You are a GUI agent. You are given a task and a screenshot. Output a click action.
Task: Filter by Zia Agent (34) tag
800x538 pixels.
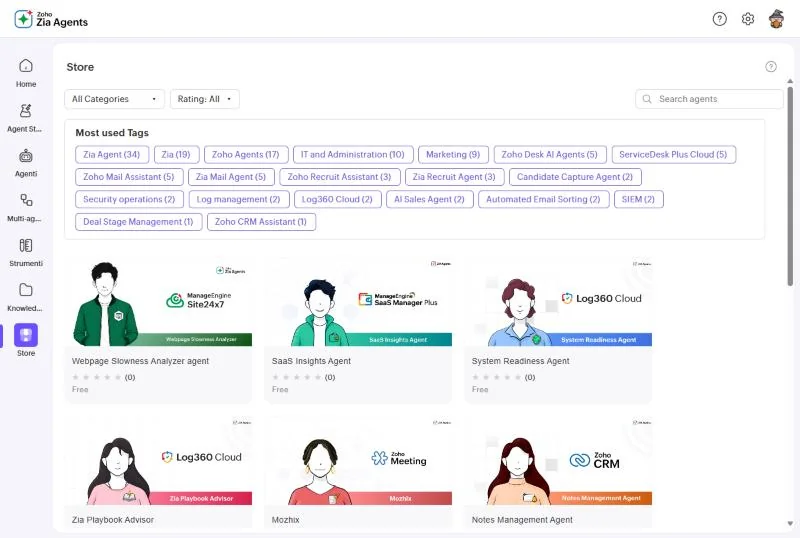tap(112, 155)
